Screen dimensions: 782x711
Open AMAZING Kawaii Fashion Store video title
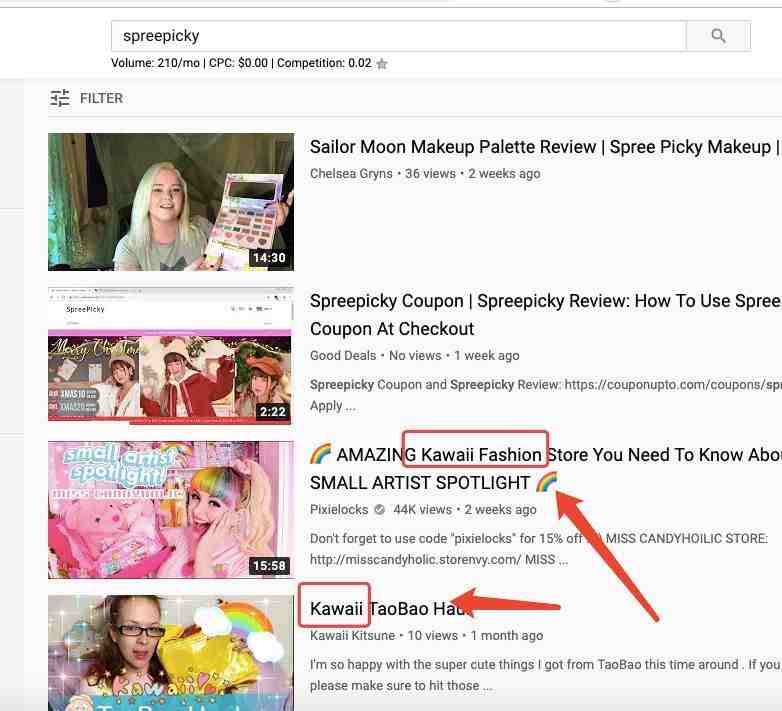(545, 469)
